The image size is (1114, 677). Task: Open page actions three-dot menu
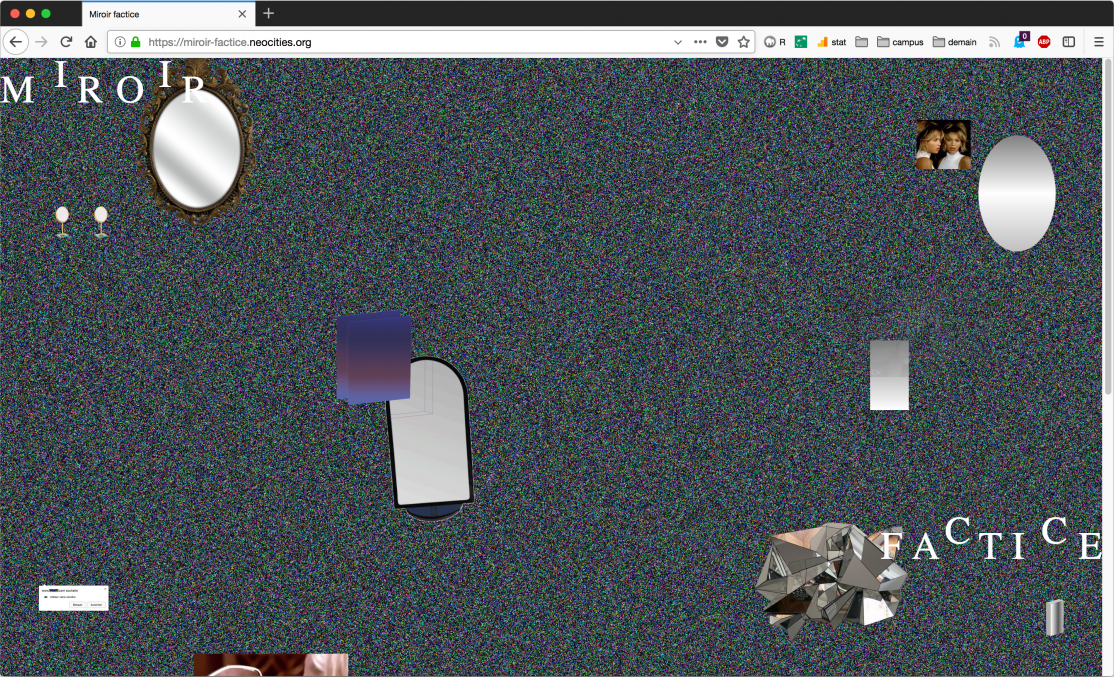(x=700, y=42)
